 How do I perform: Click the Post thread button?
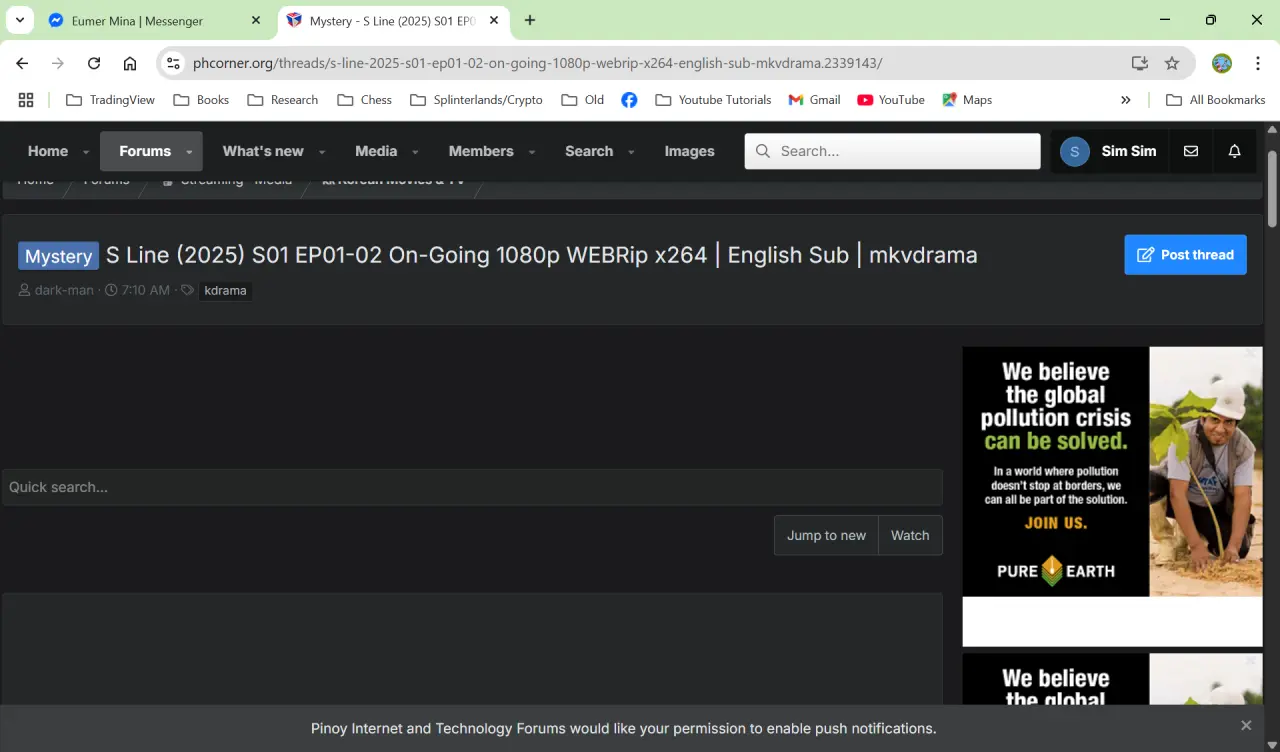tap(1185, 255)
